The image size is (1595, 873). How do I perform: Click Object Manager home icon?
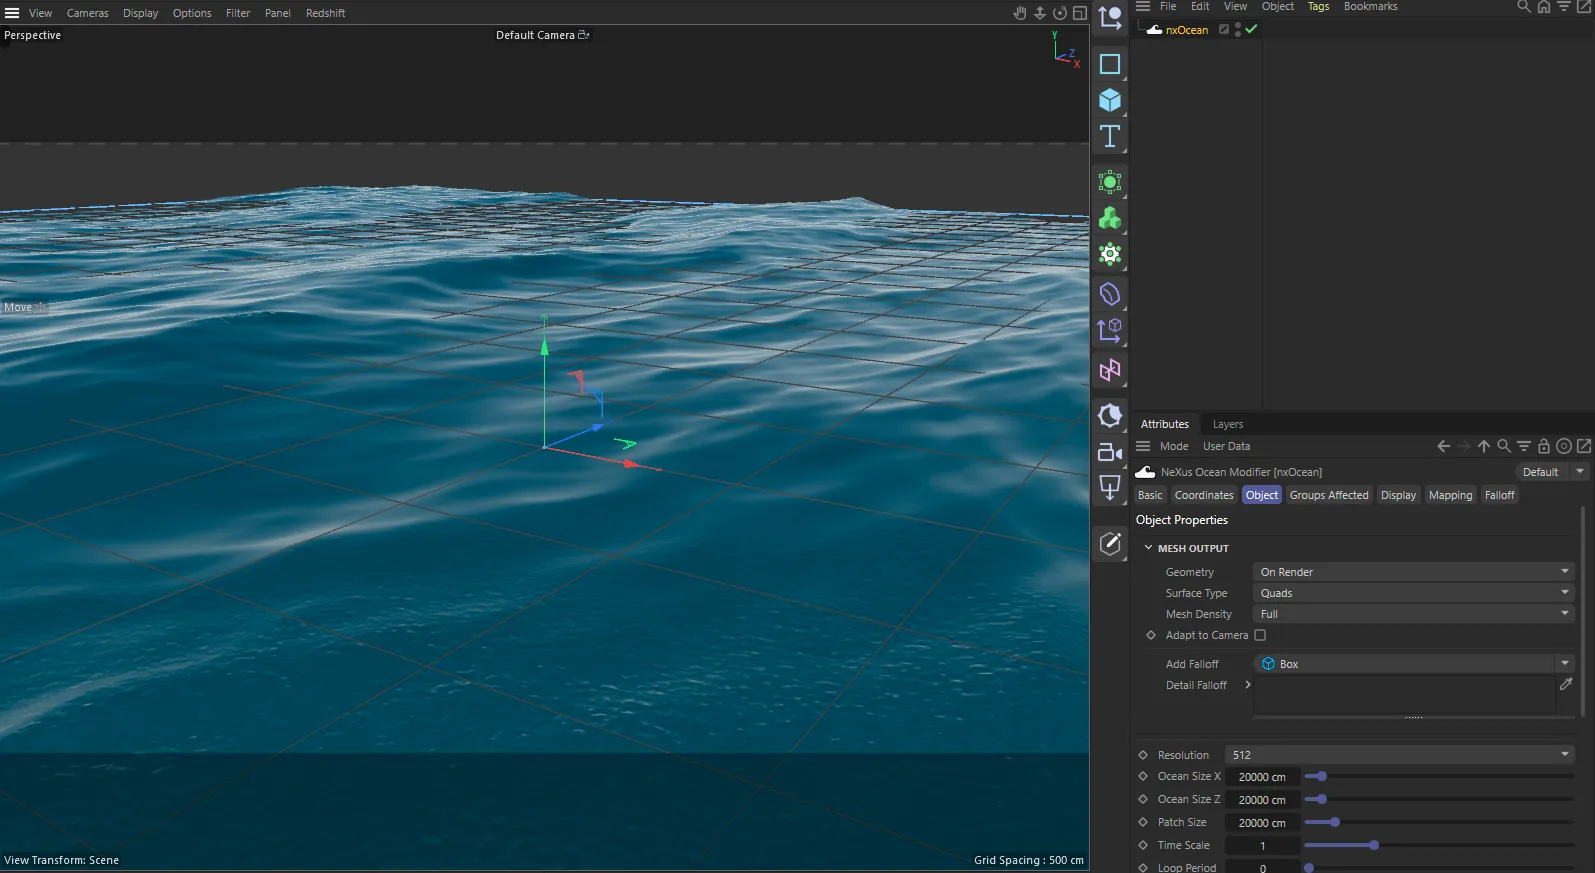[x=1544, y=6]
